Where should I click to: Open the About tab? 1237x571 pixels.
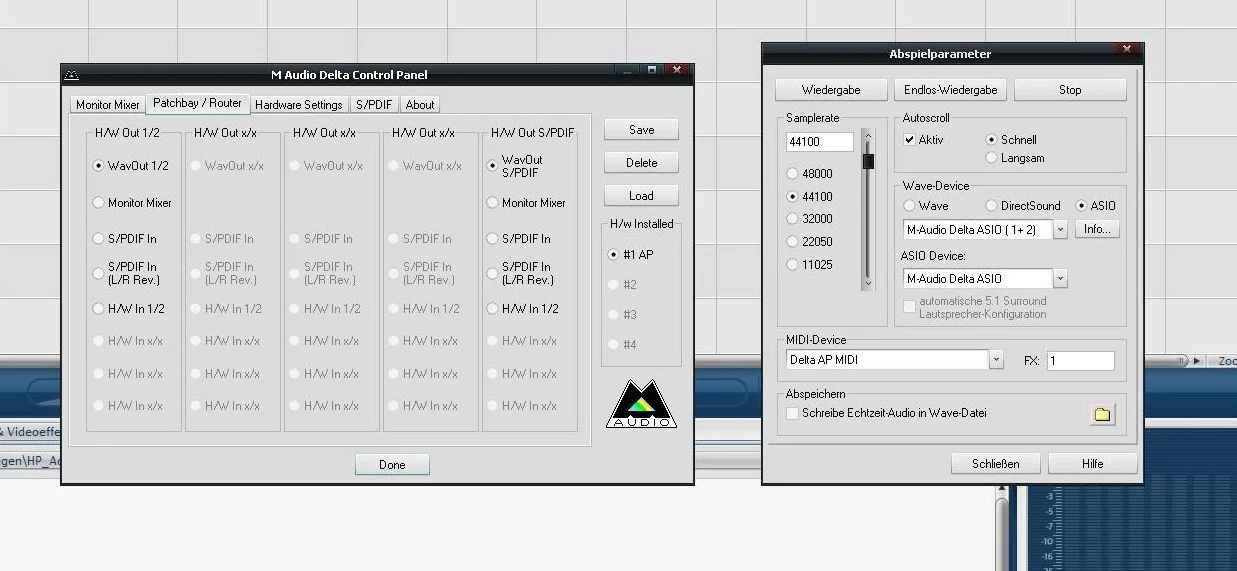[x=420, y=105]
